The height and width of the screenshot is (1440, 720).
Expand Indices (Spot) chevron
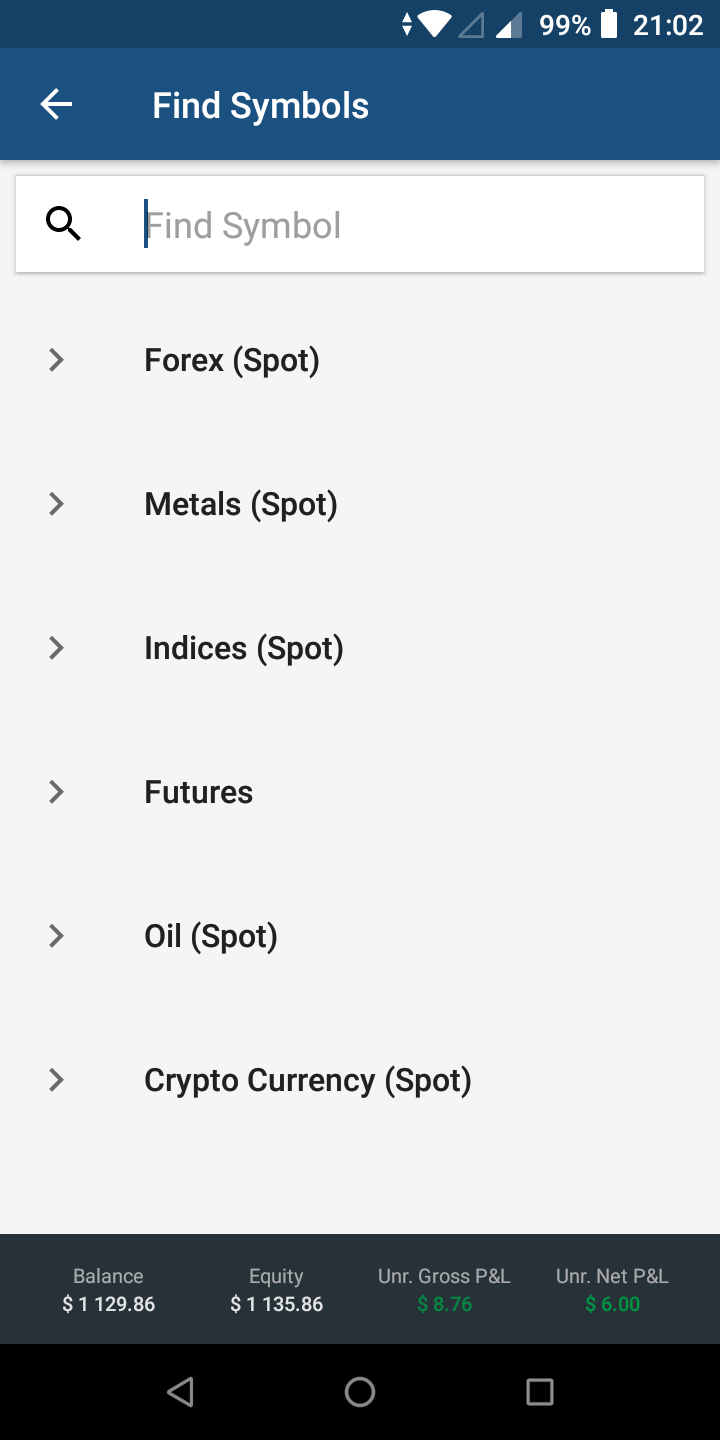[57, 648]
